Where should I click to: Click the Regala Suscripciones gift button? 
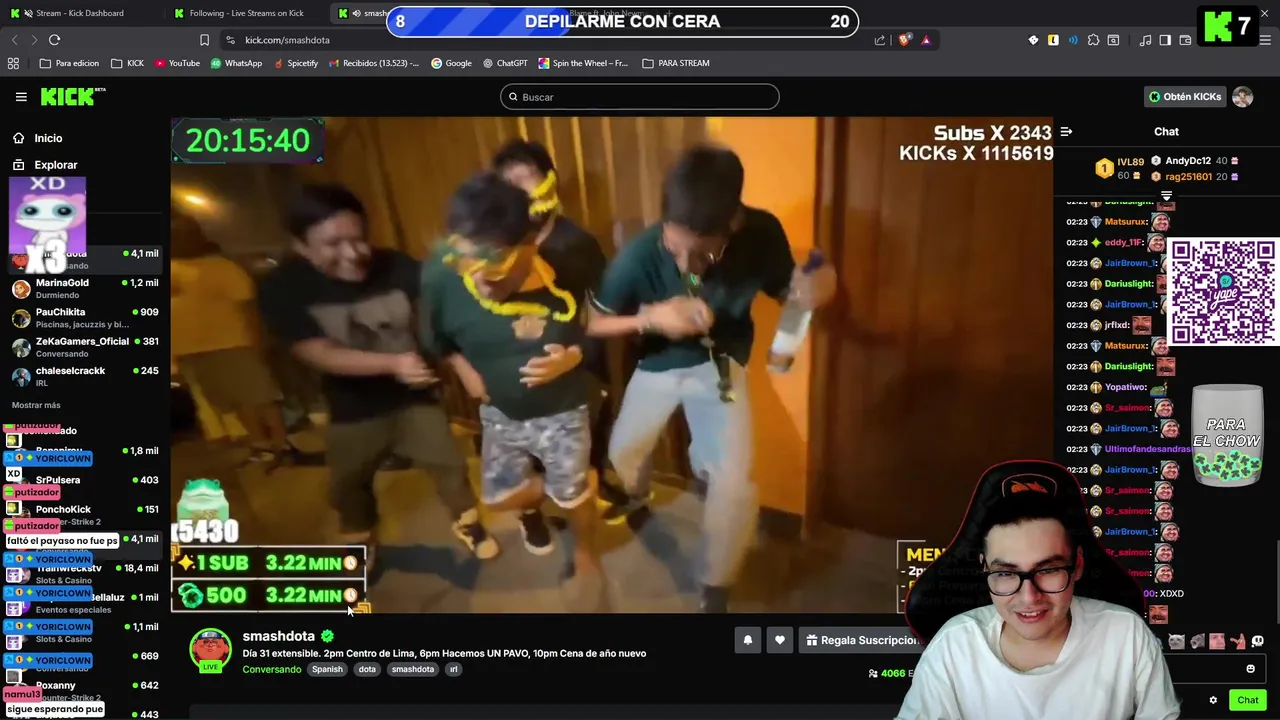(862, 640)
